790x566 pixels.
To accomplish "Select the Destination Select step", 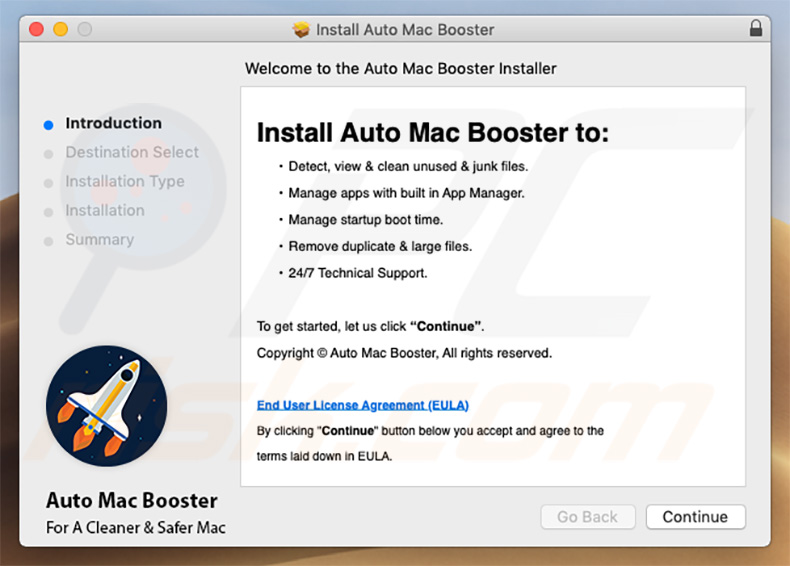I will 132,152.
